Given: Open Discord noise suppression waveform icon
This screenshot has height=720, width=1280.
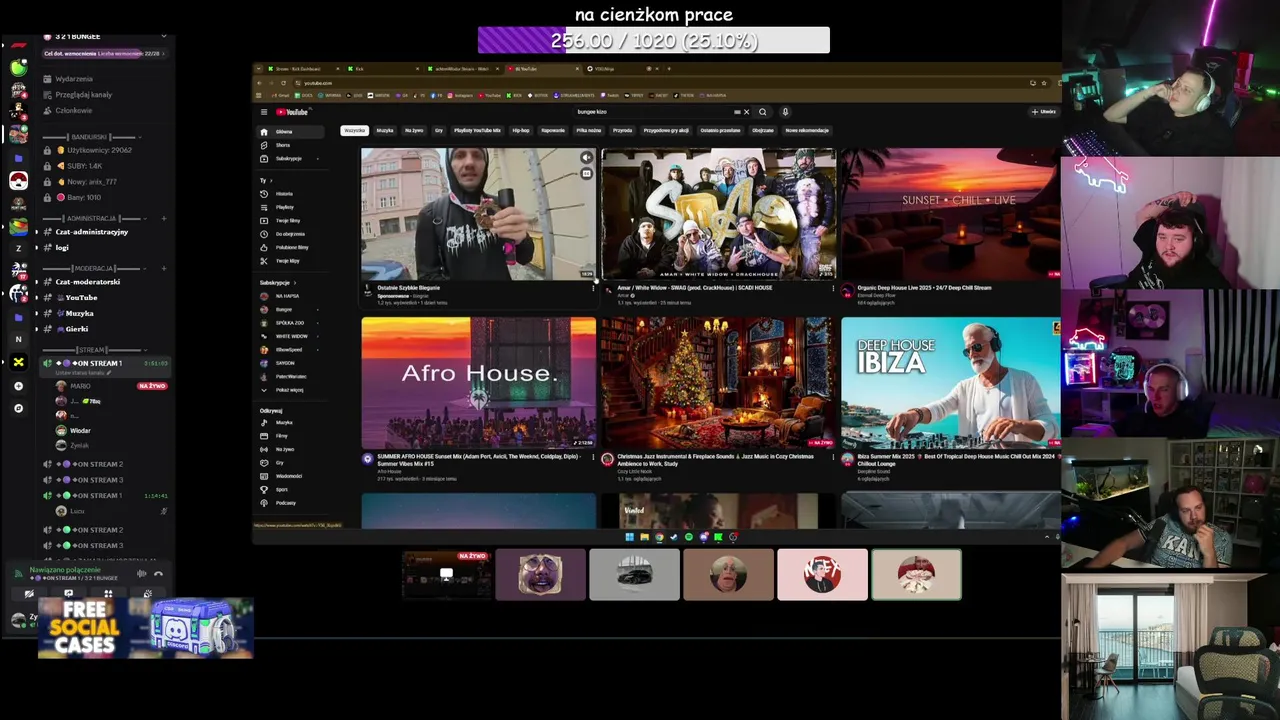Looking at the screenshot, I should pos(141,573).
